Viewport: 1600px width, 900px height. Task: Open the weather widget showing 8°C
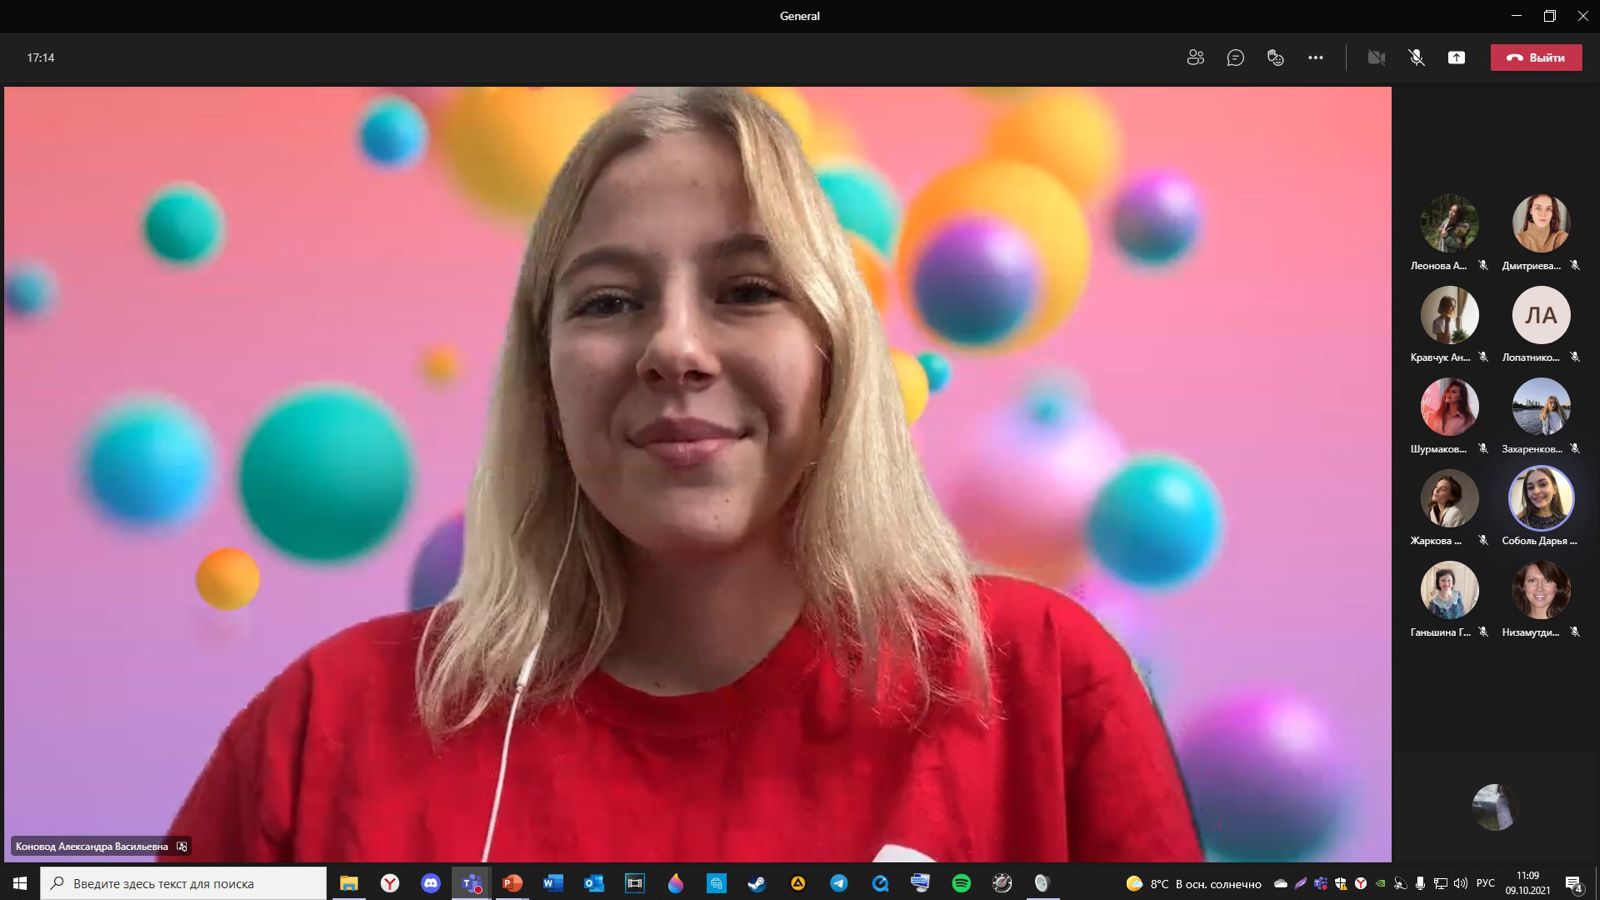pos(1193,883)
